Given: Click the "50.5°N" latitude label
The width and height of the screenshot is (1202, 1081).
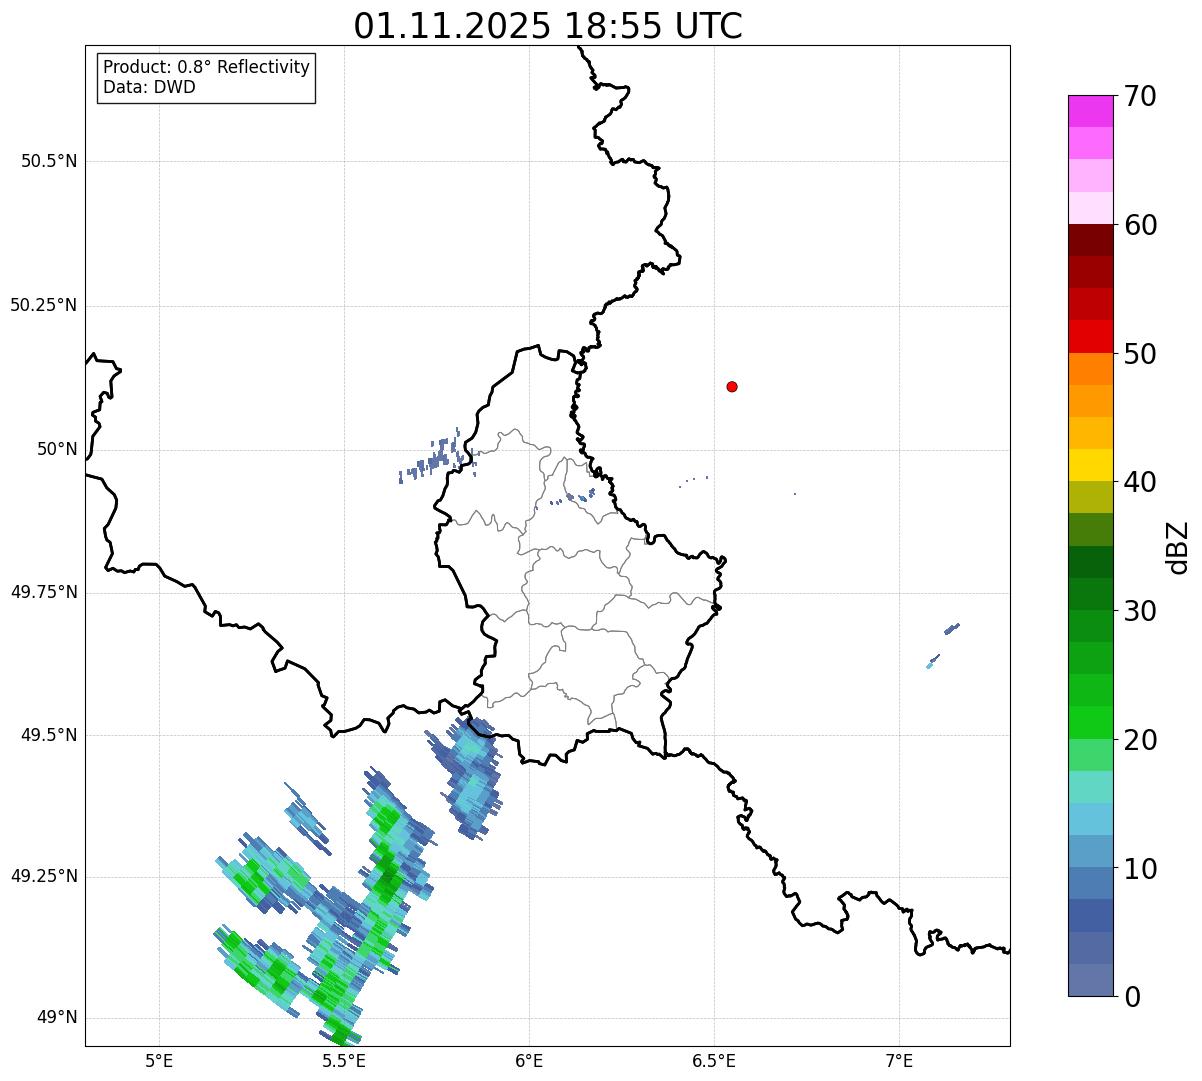Looking at the screenshot, I should [49, 161].
